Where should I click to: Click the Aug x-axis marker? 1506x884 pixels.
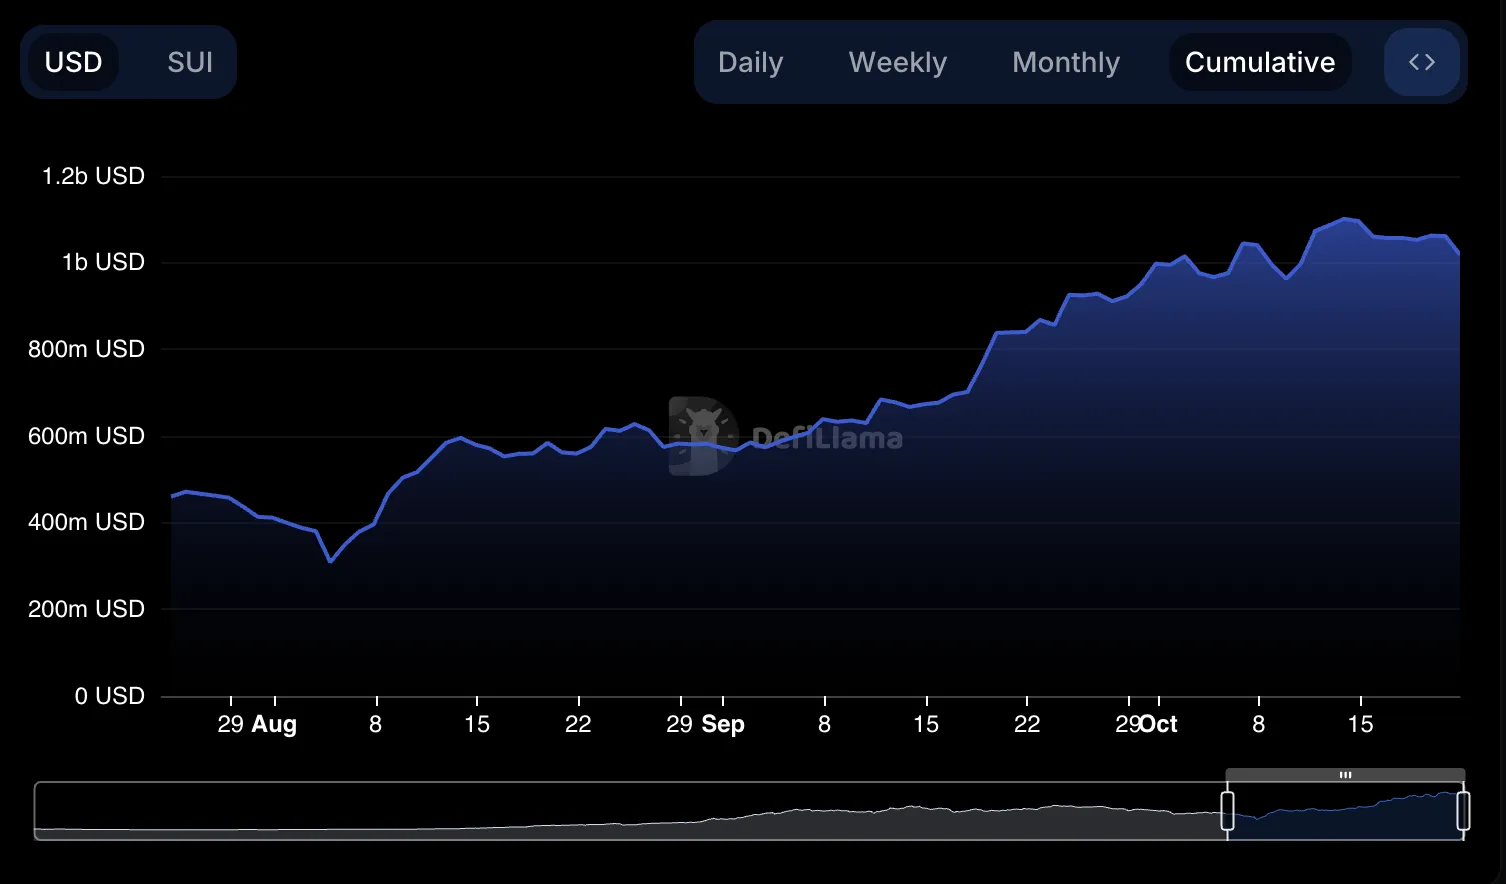click(x=274, y=724)
